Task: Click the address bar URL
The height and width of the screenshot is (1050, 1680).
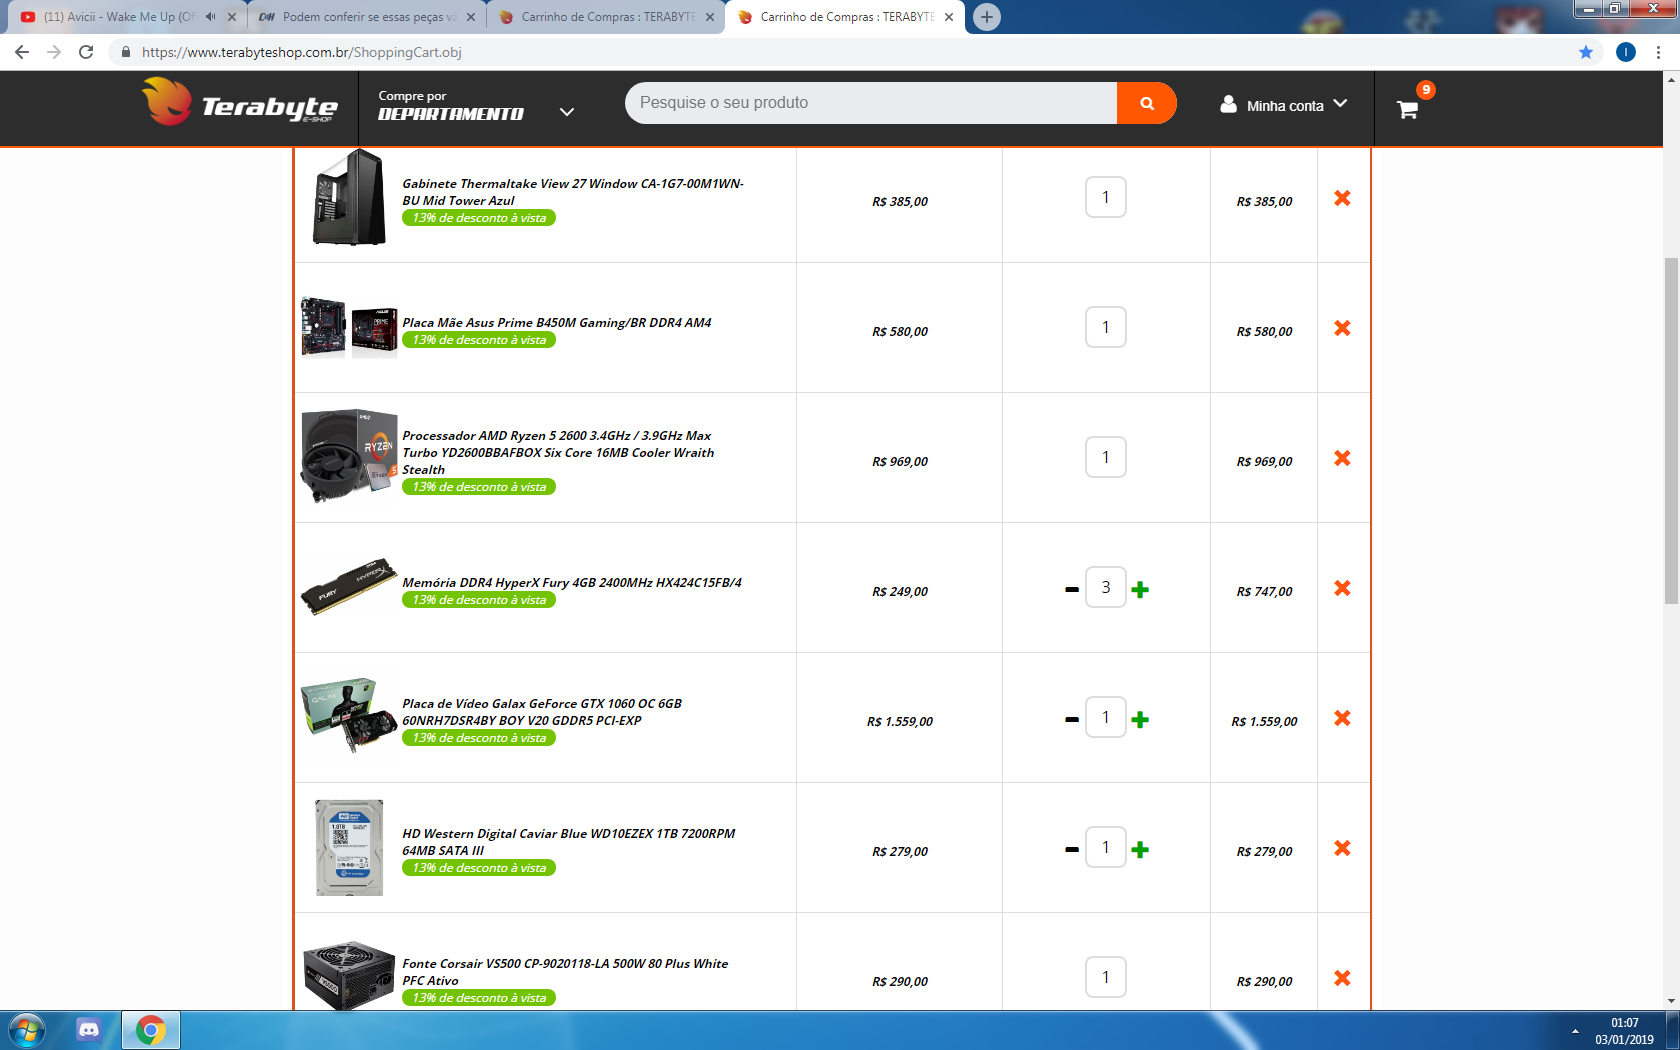Action: pyautogui.click(x=302, y=52)
